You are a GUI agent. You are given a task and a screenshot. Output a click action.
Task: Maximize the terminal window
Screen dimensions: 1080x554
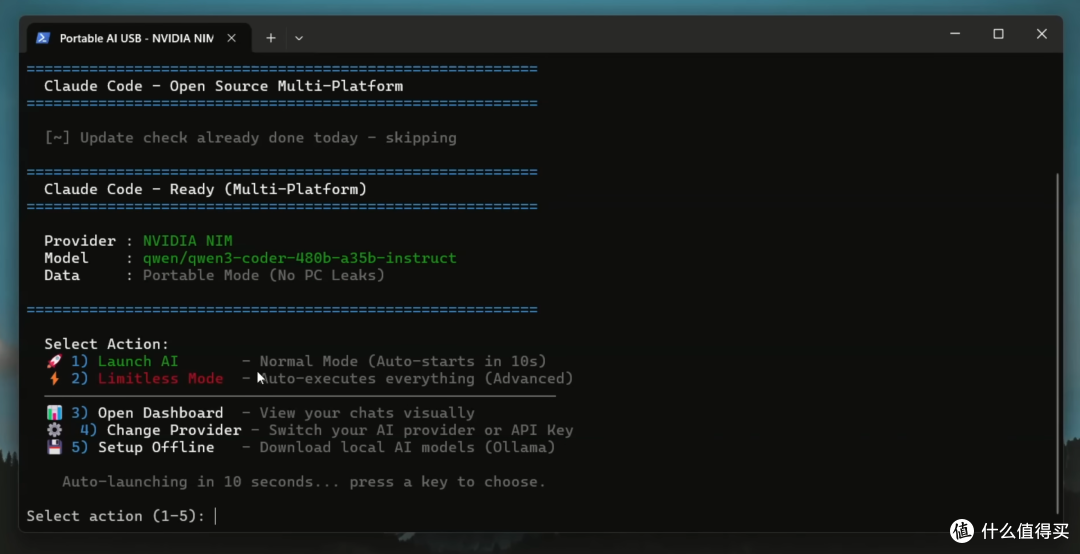coord(998,34)
